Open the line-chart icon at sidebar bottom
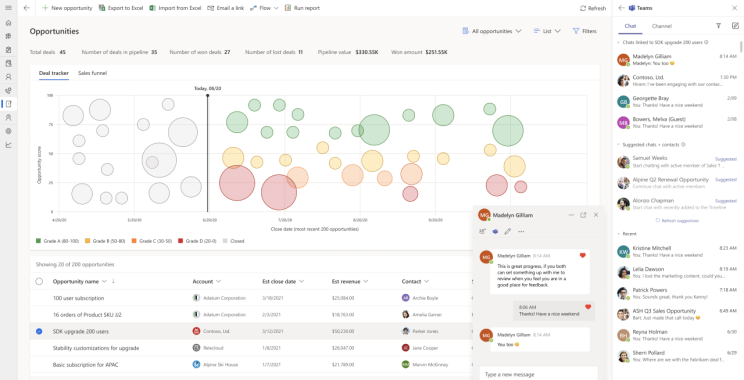Viewport: 744px width, 380px height. point(8,145)
